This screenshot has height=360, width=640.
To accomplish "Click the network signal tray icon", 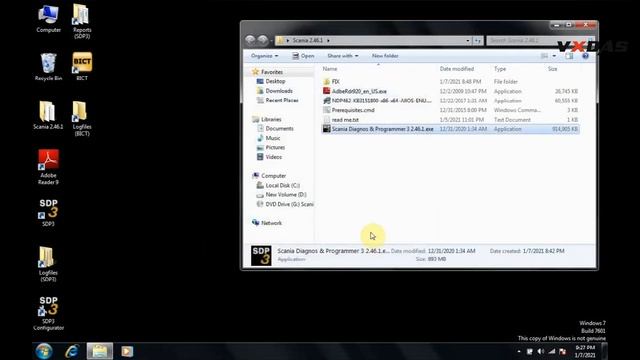I will [x=551, y=351].
